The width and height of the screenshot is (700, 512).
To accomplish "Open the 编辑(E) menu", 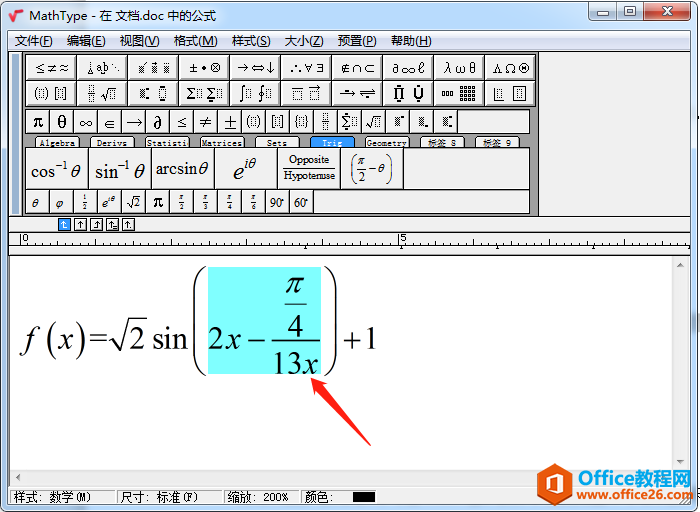I will click(86, 41).
